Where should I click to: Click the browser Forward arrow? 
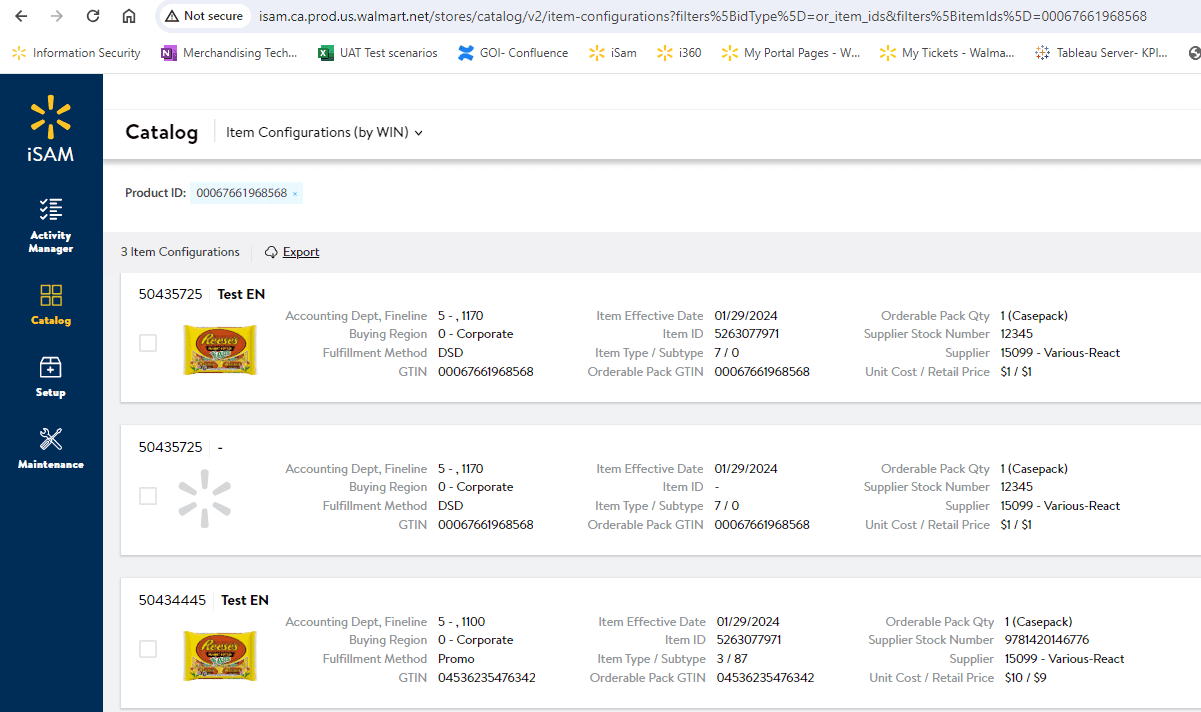(x=57, y=16)
